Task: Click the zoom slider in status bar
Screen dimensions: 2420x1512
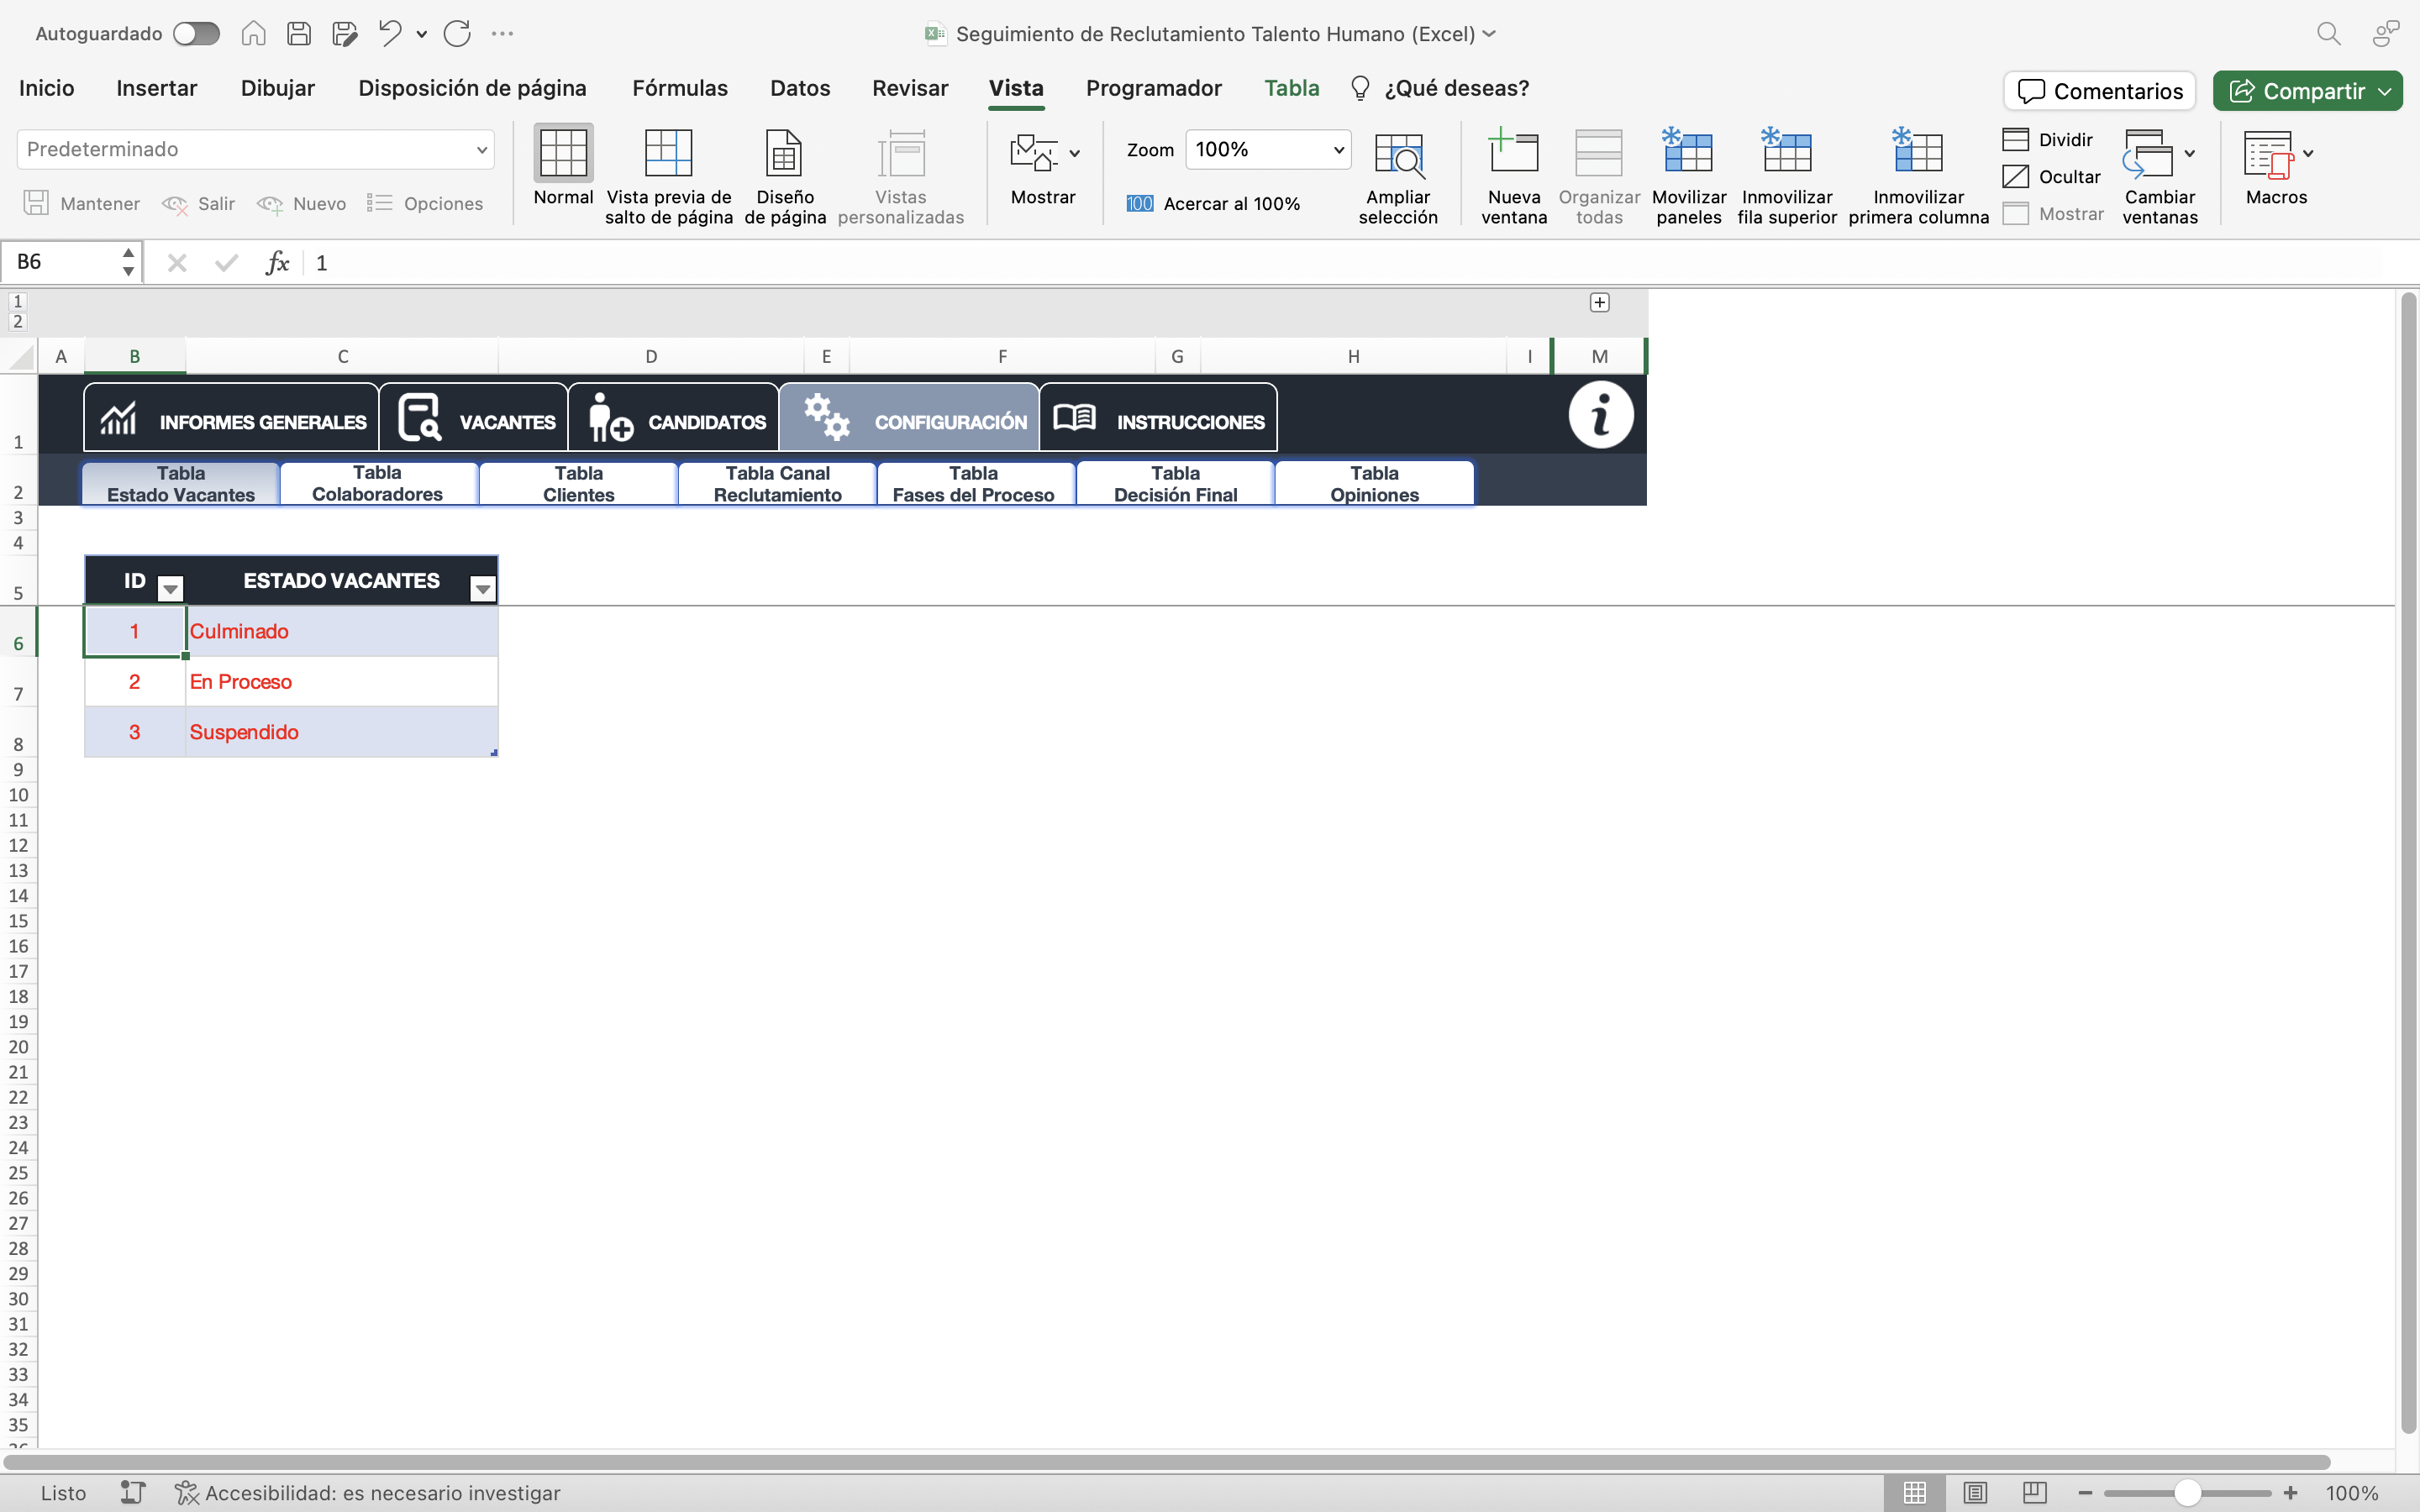Action: [2187, 1493]
